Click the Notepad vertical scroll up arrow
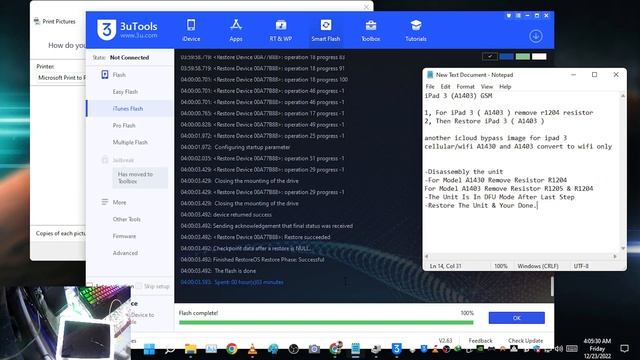 pyautogui.click(x=623, y=96)
